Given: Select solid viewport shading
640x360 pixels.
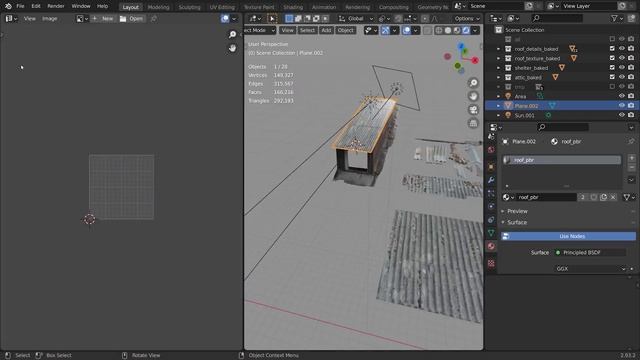Looking at the screenshot, I should tap(448, 30).
